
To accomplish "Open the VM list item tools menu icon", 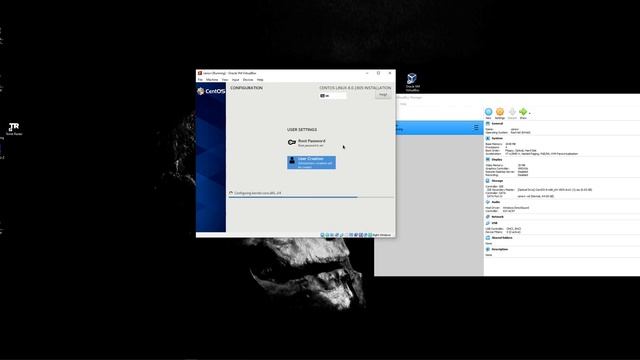I will pyautogui.click(x=476, y=128).
